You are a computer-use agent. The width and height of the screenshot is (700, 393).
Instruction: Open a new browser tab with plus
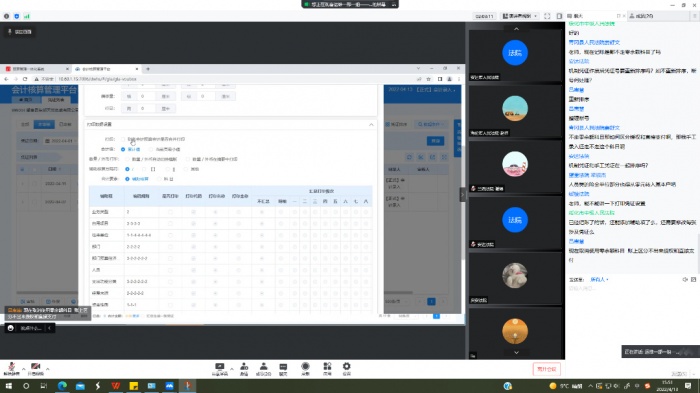[148, 69]
